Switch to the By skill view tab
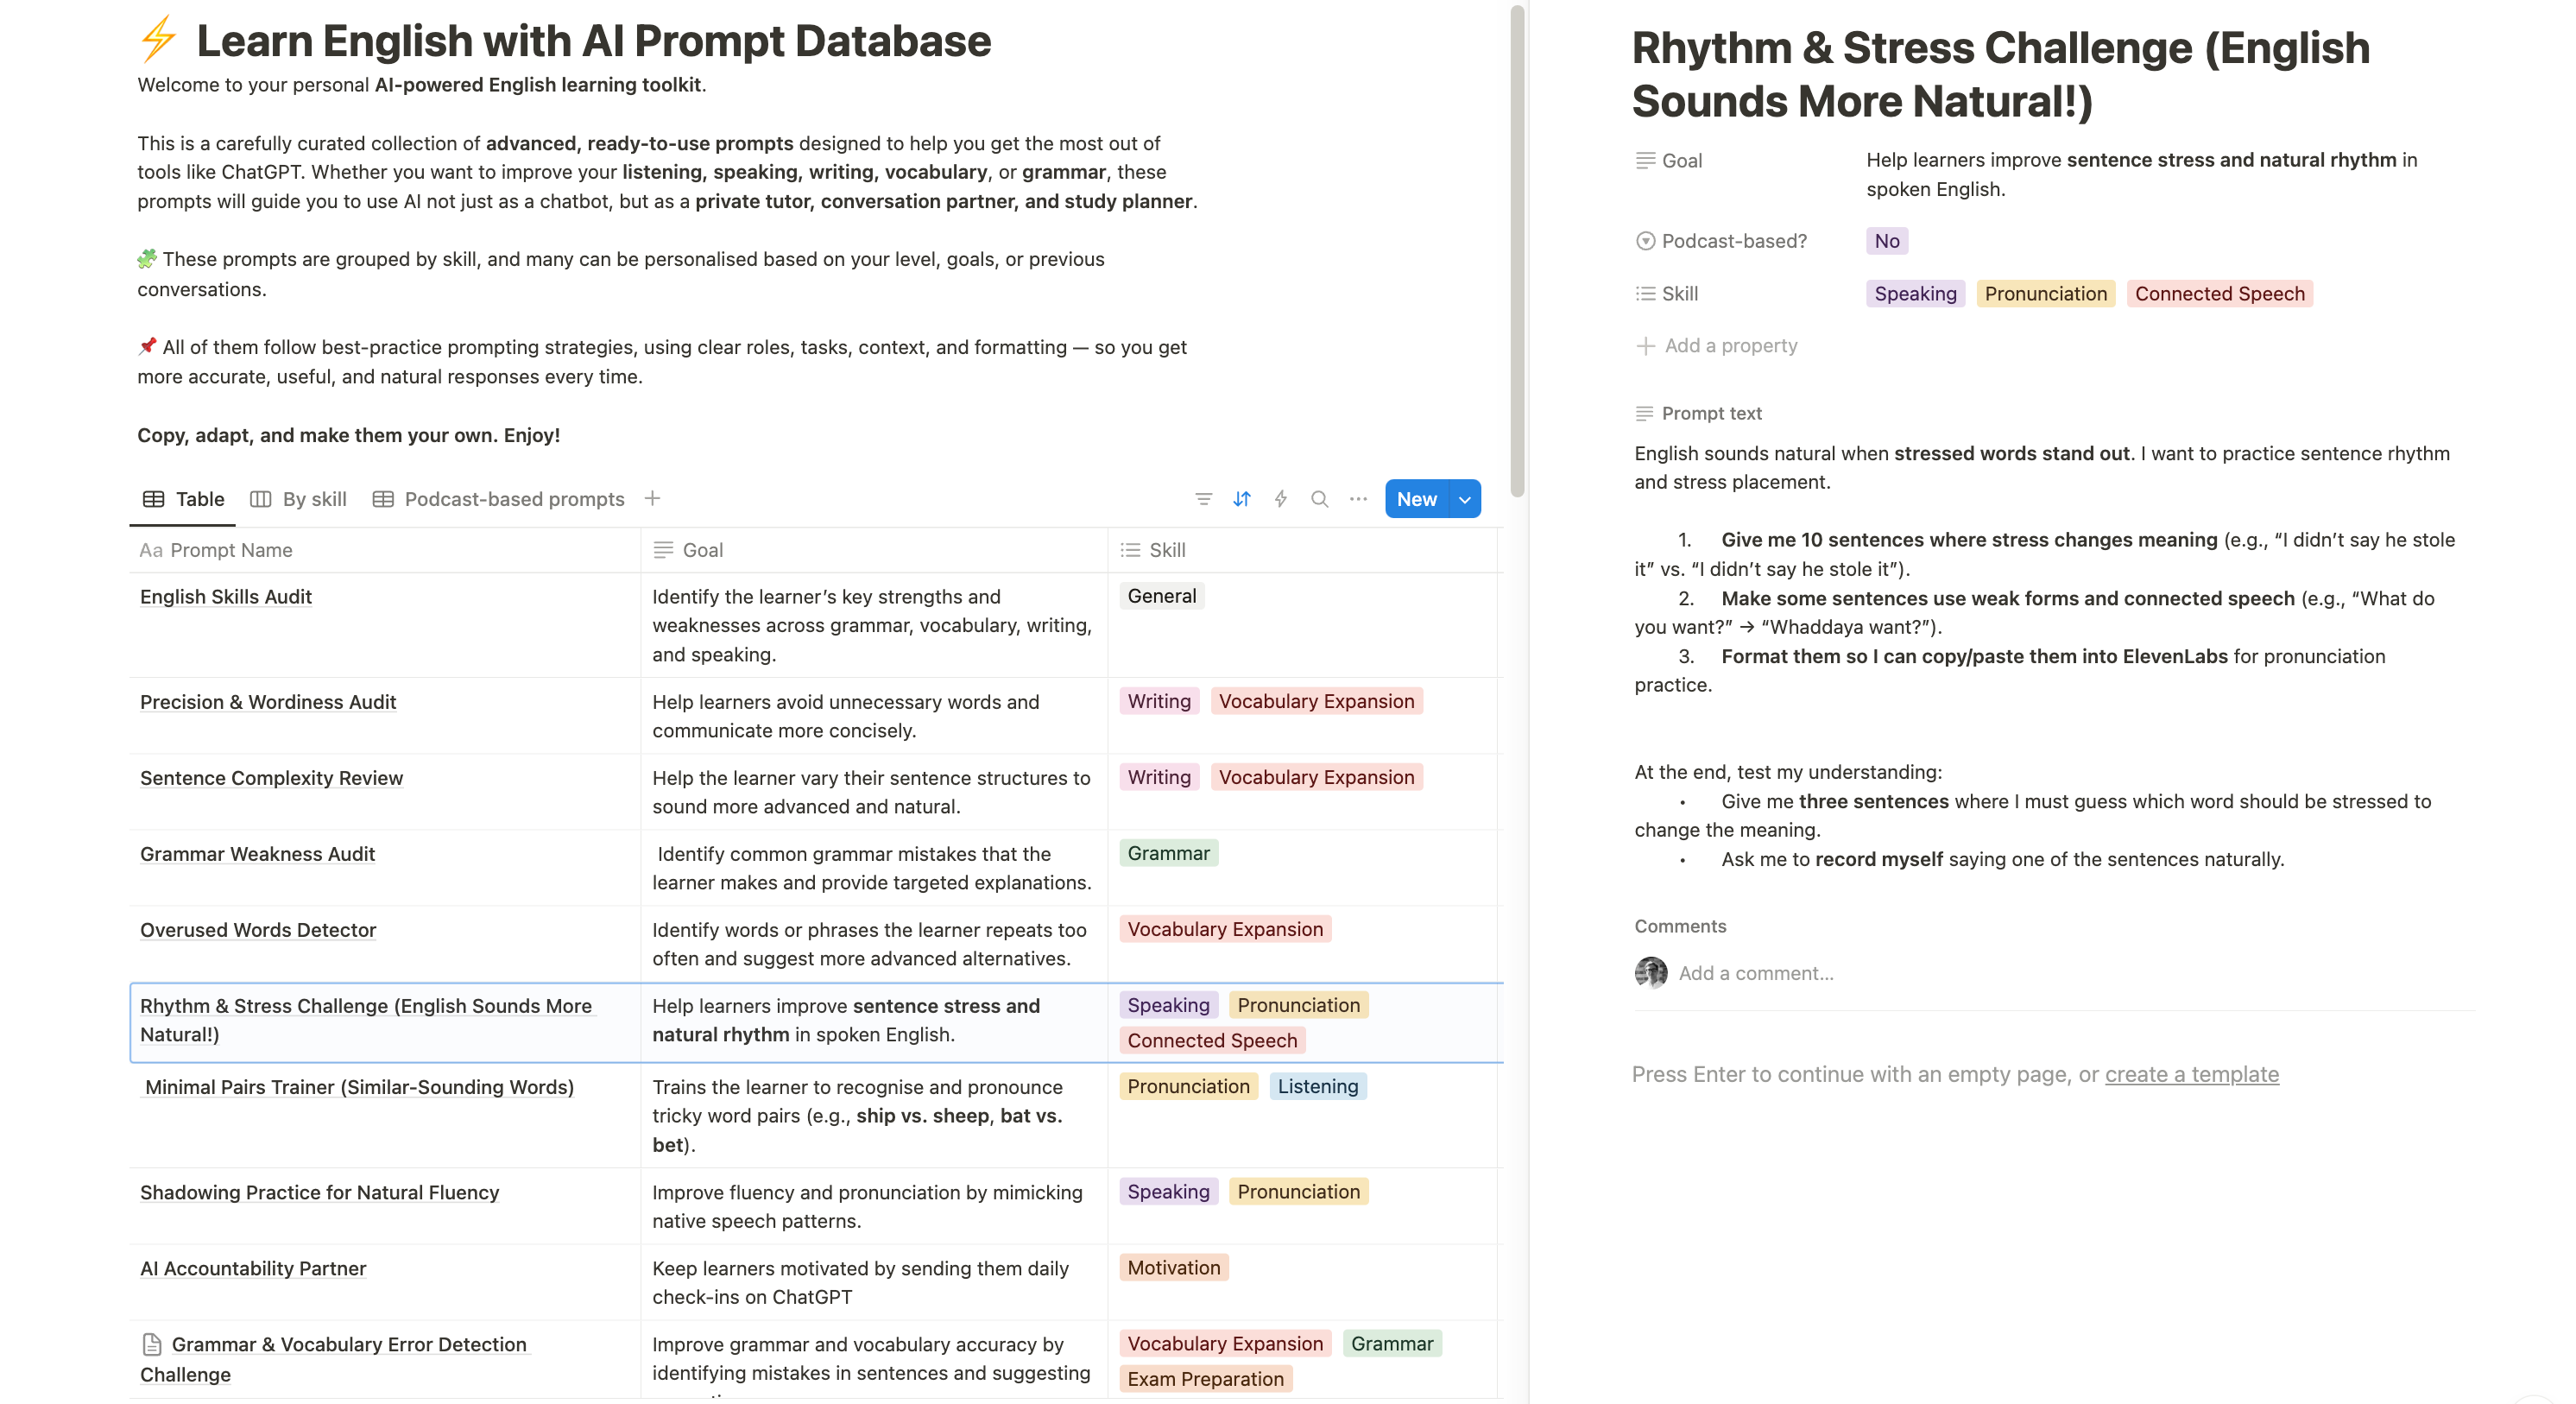Viewport: 2576px width, 1404px height. 299,499
